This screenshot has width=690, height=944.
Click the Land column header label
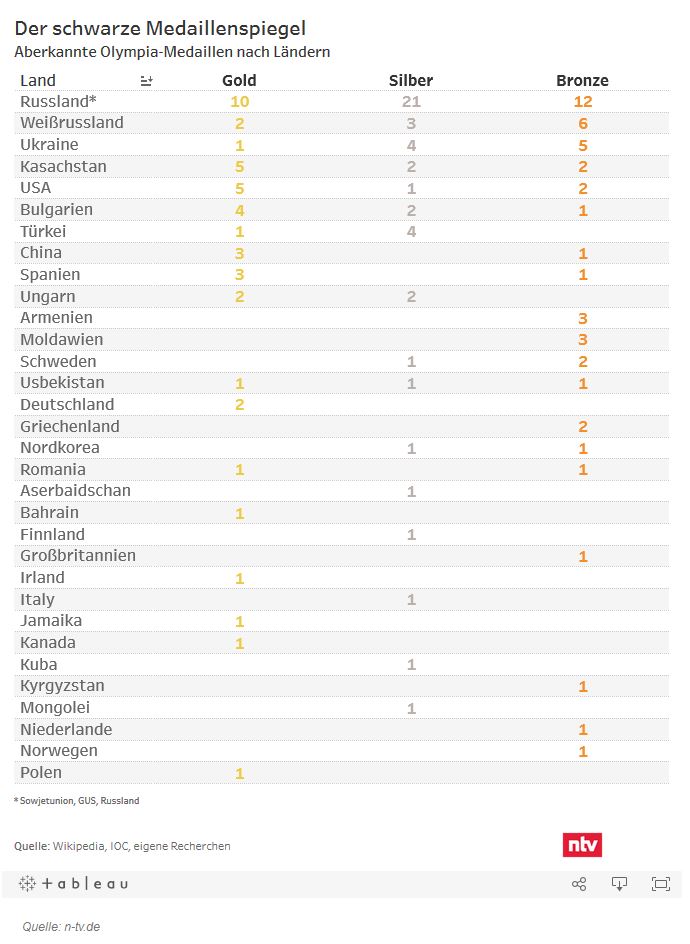coord(38,81)
